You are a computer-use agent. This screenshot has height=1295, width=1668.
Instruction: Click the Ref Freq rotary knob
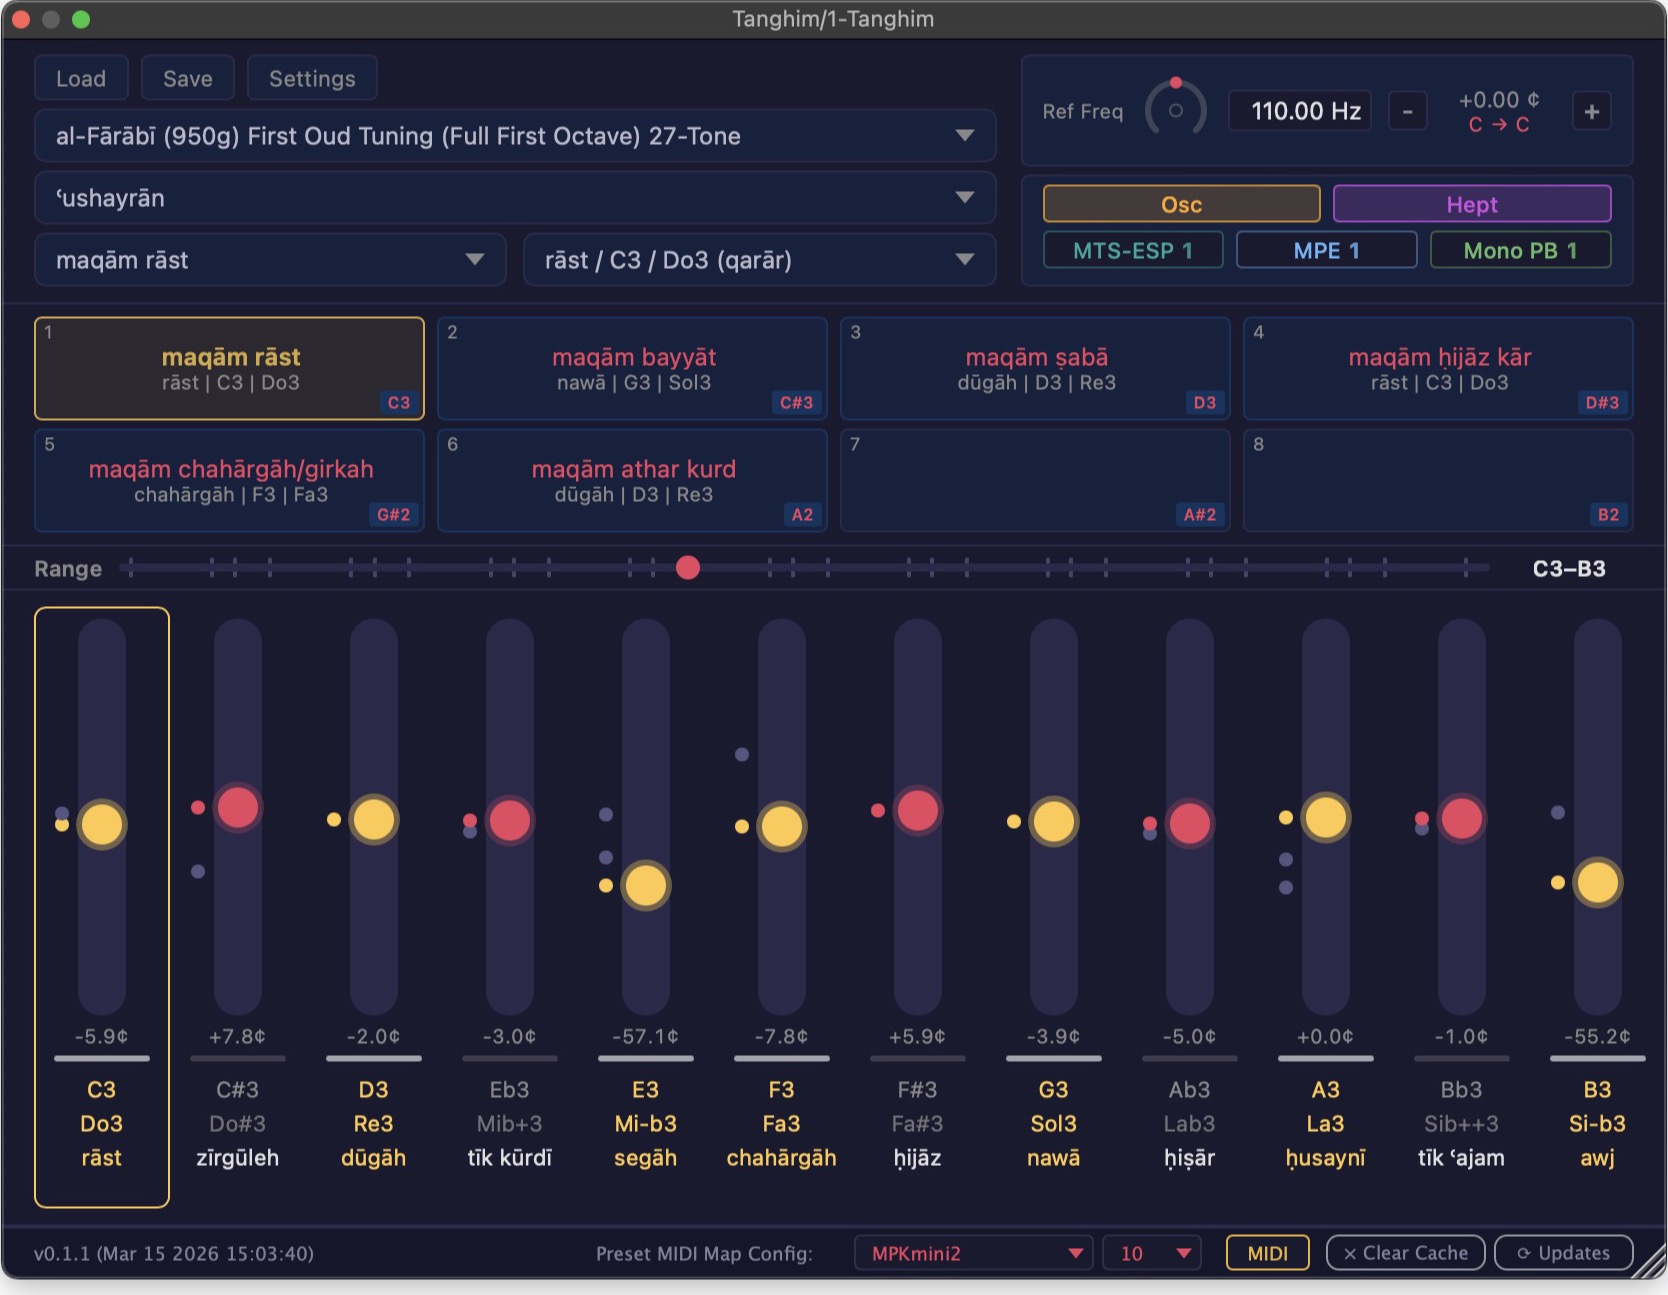pos(1176,109)
